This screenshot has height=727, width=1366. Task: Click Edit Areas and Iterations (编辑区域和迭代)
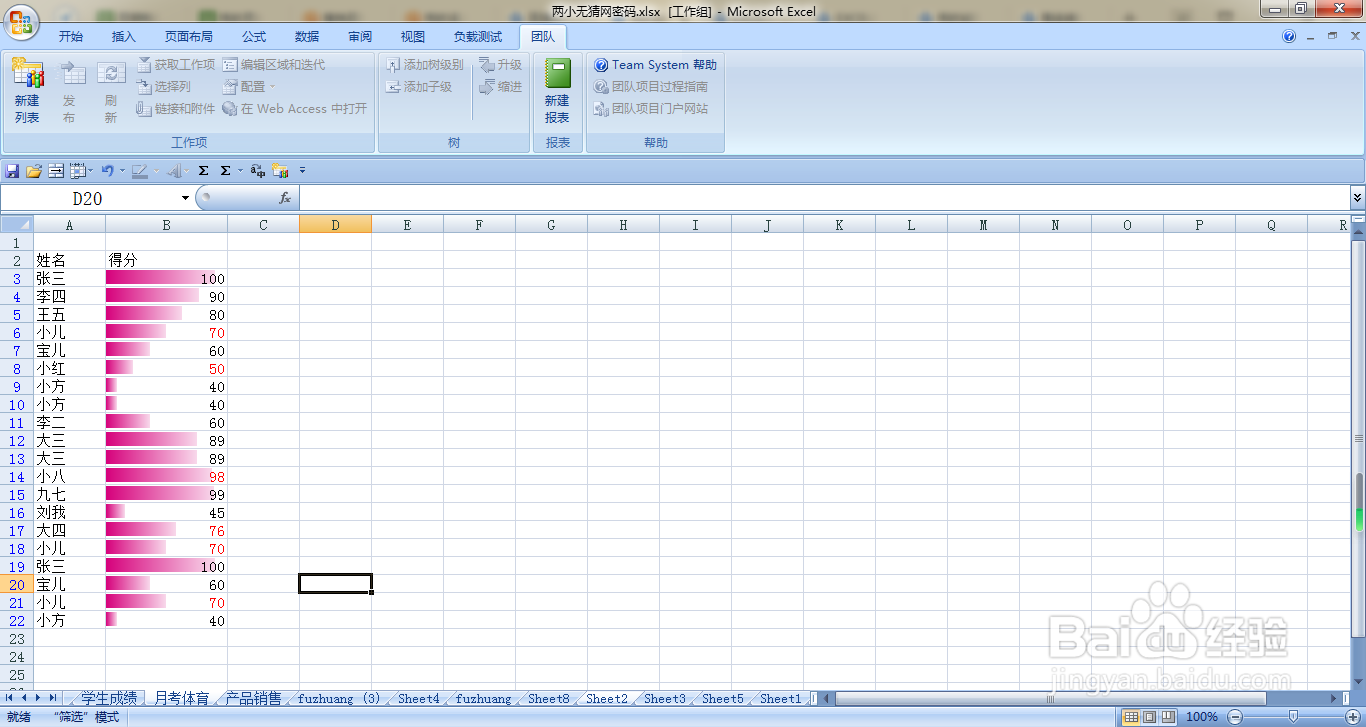[274, 64]
